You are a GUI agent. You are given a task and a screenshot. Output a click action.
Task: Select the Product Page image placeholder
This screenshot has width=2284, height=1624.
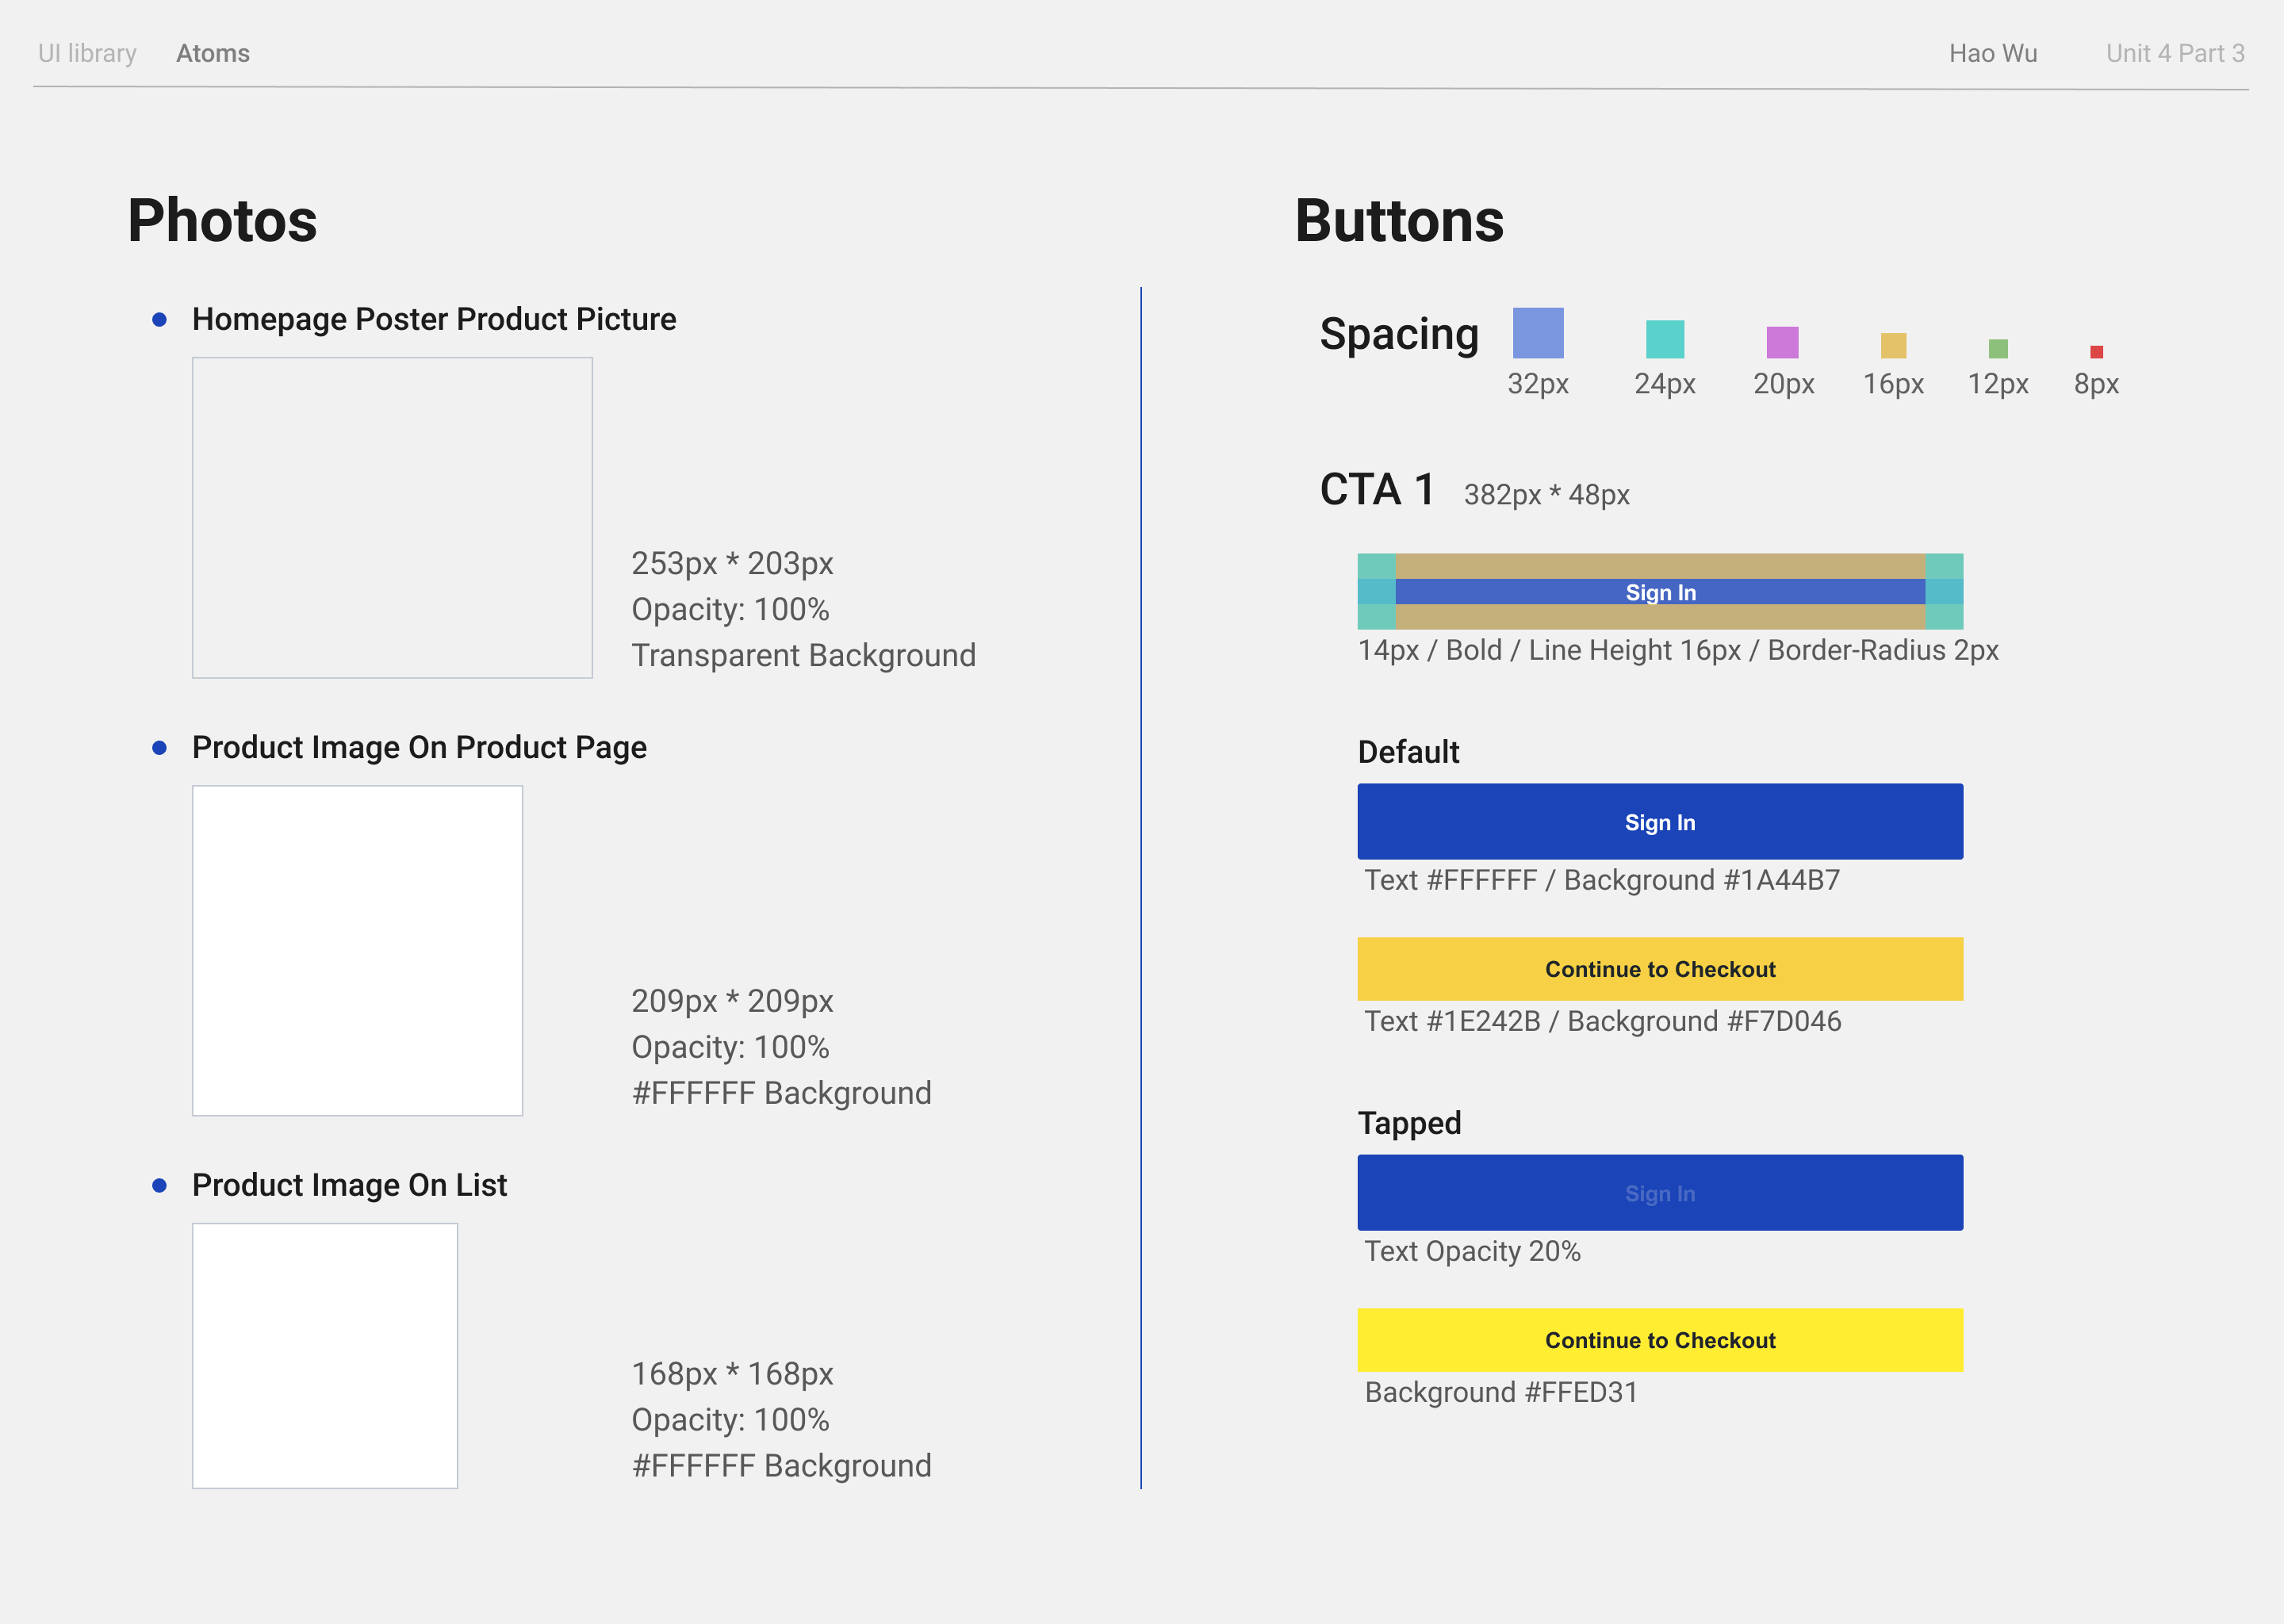point(357,950)
